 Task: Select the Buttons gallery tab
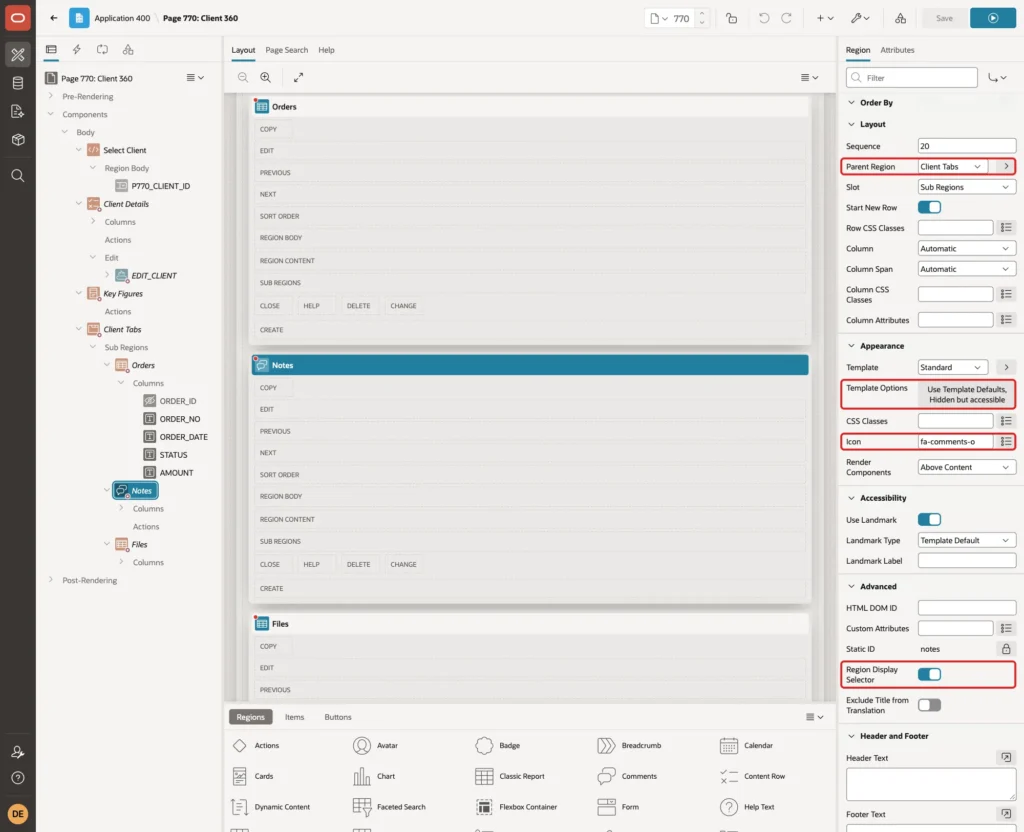pyautogui.click(x=338, y=717)
